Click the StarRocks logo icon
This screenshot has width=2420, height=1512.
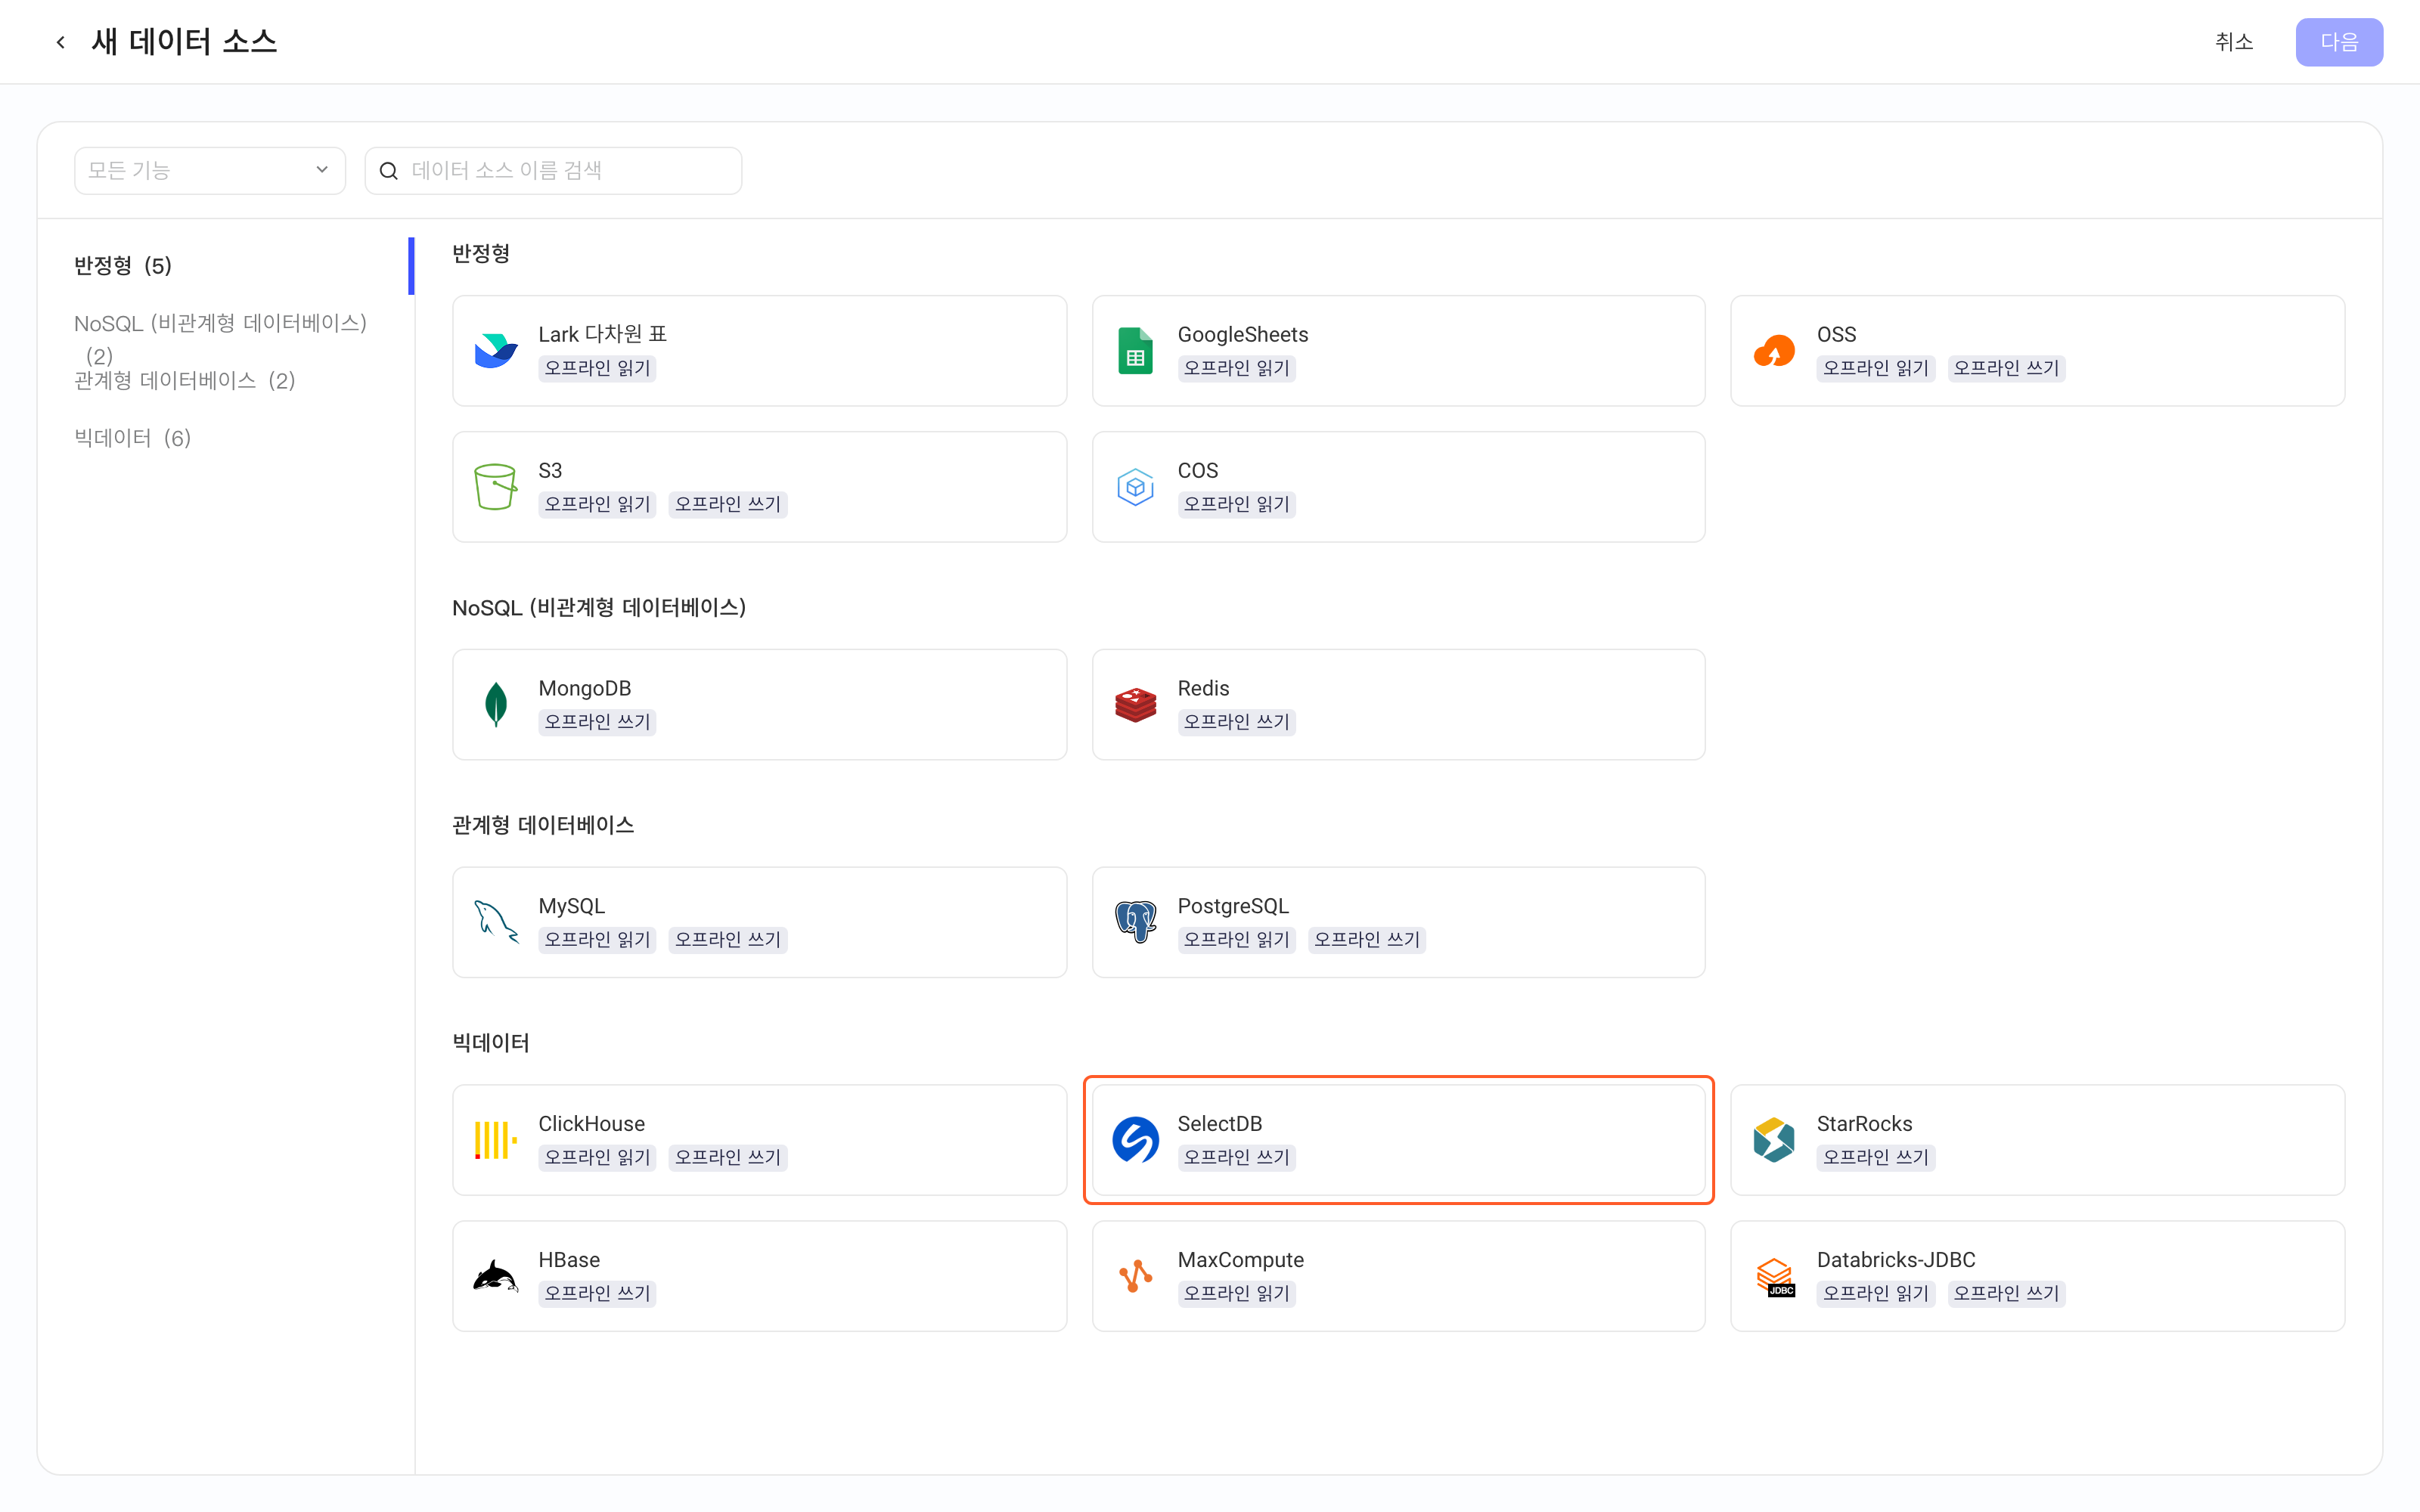(1774, 1140)
